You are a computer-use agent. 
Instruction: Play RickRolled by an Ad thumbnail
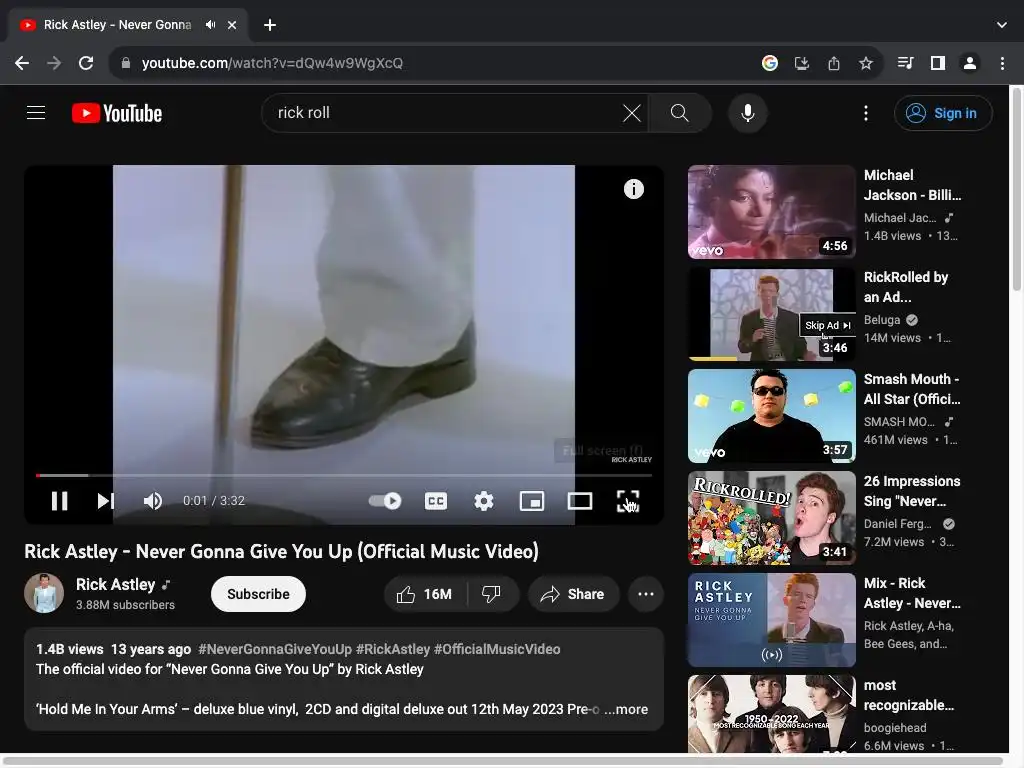pyautogui.click(x=772, y=314)
